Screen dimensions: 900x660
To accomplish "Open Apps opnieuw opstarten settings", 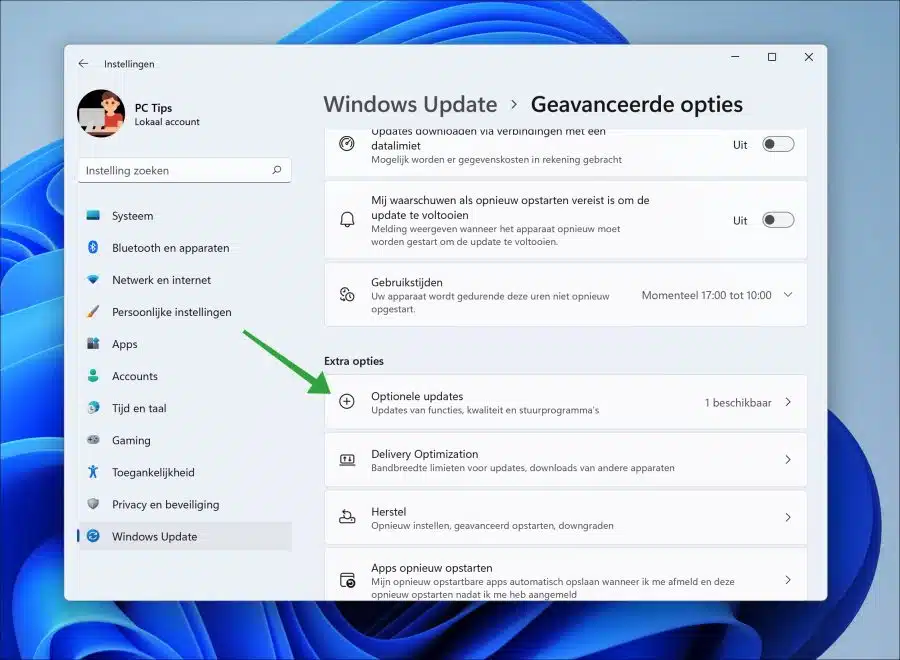I will (x=565, y=574).
